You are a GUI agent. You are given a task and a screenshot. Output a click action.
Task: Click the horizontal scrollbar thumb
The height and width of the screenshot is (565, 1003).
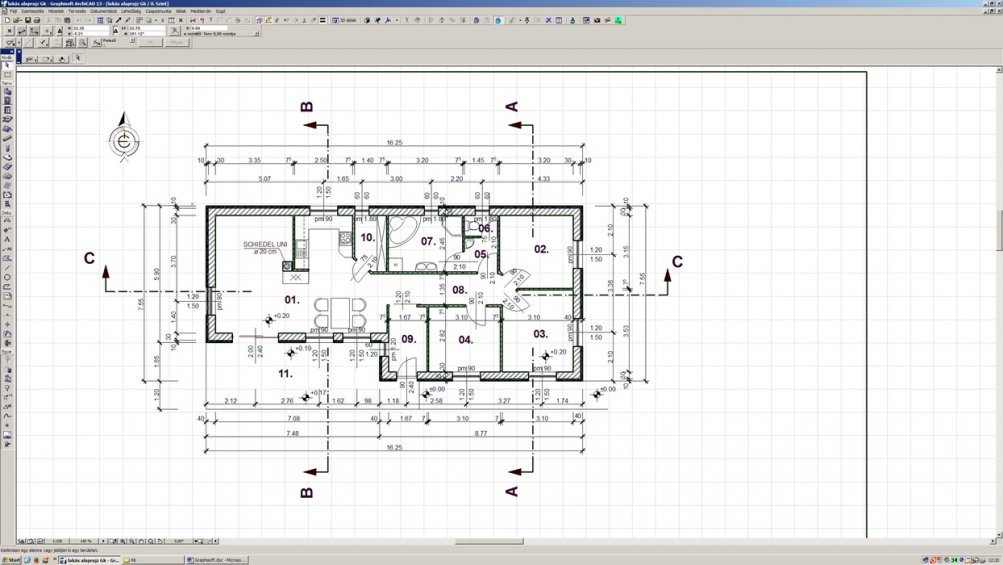(489, 541)
